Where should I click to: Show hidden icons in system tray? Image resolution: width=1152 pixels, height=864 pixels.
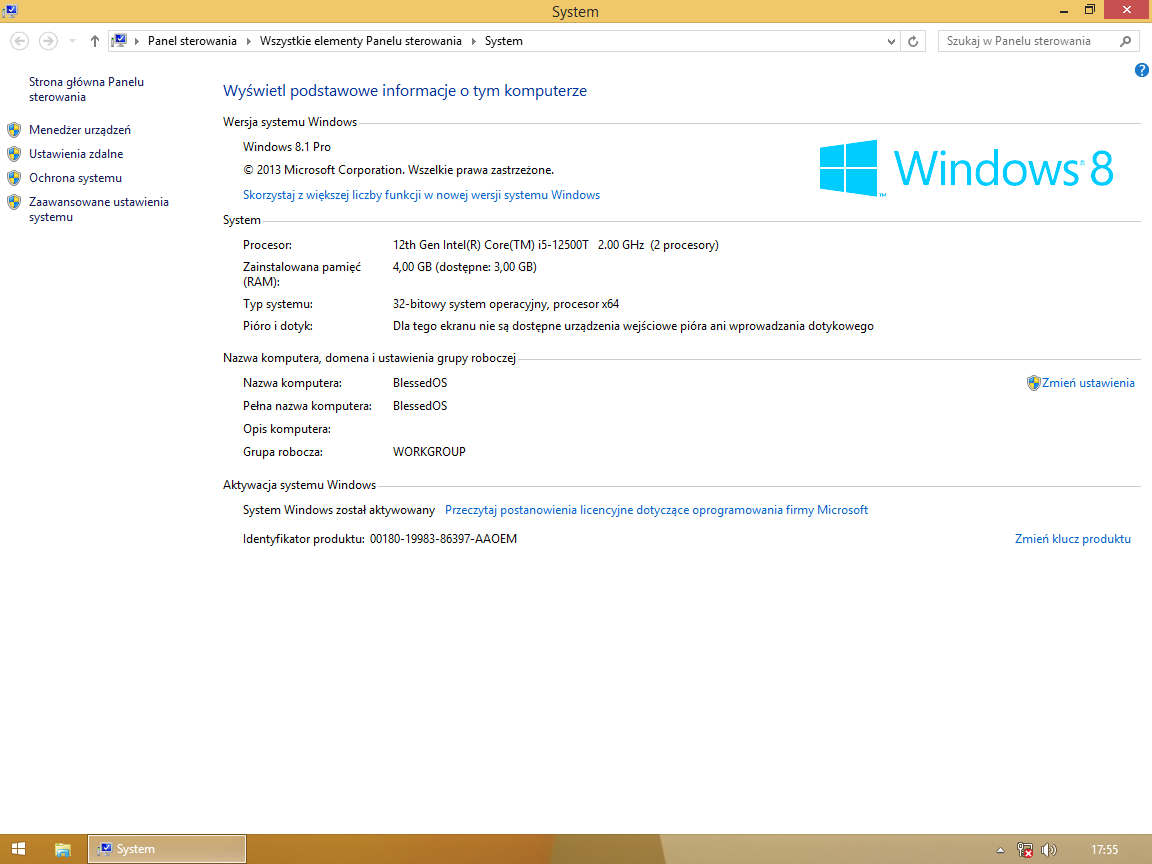coord(1000,850)
